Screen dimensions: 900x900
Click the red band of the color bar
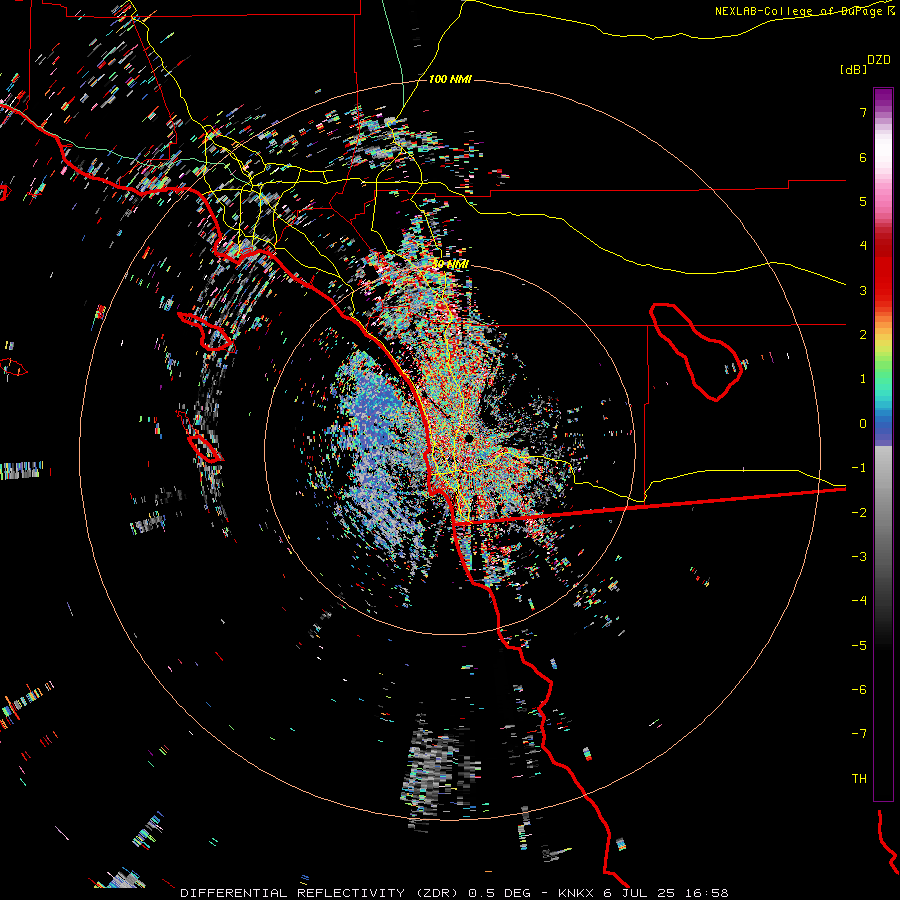click(x=883, y=270)
